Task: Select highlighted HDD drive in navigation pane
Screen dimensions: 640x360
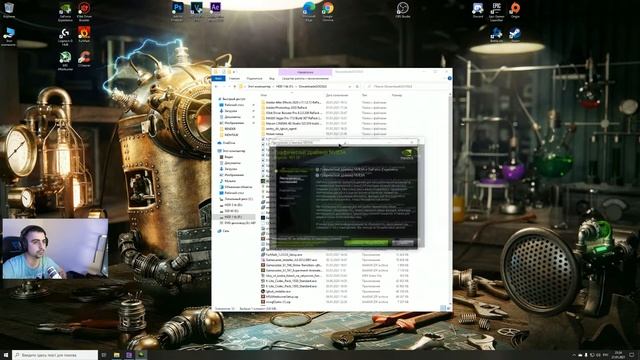Action: [x=233, y=217]
